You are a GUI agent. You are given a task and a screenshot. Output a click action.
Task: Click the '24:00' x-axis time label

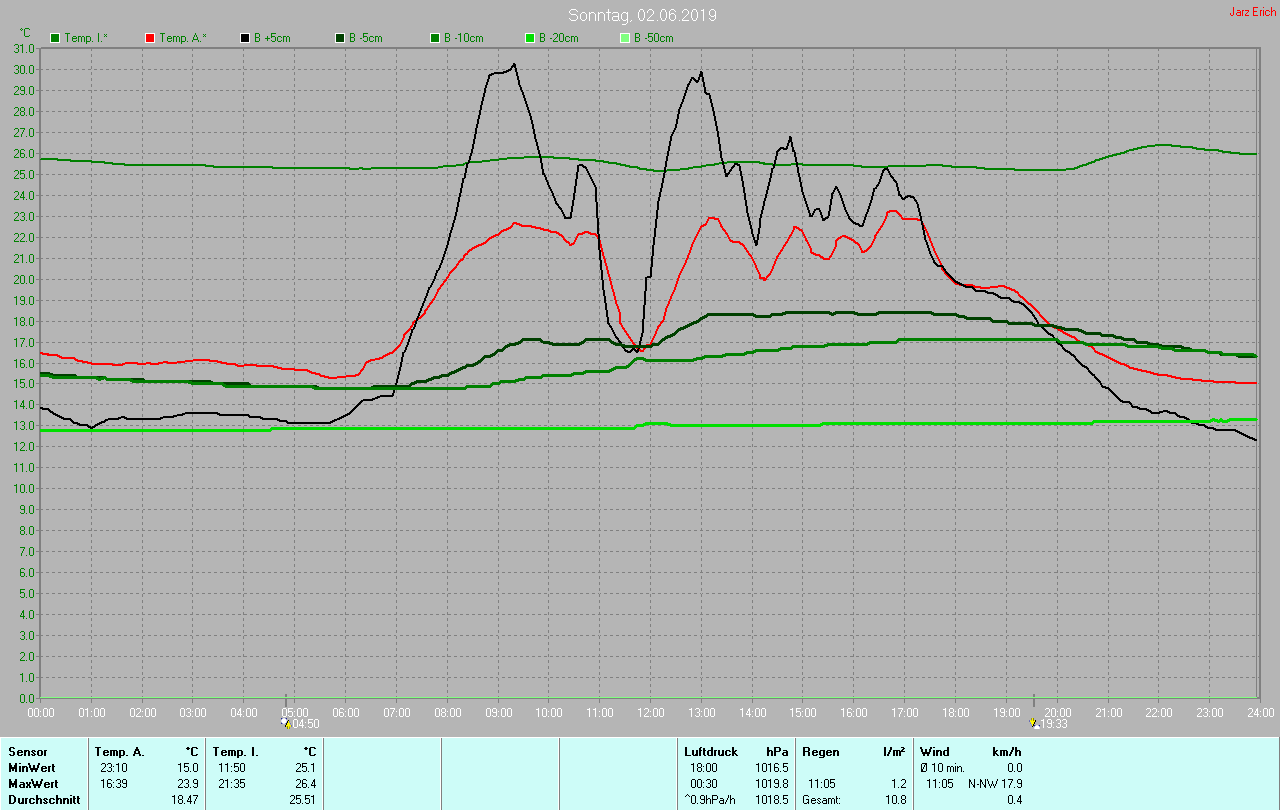(1260, 712)
